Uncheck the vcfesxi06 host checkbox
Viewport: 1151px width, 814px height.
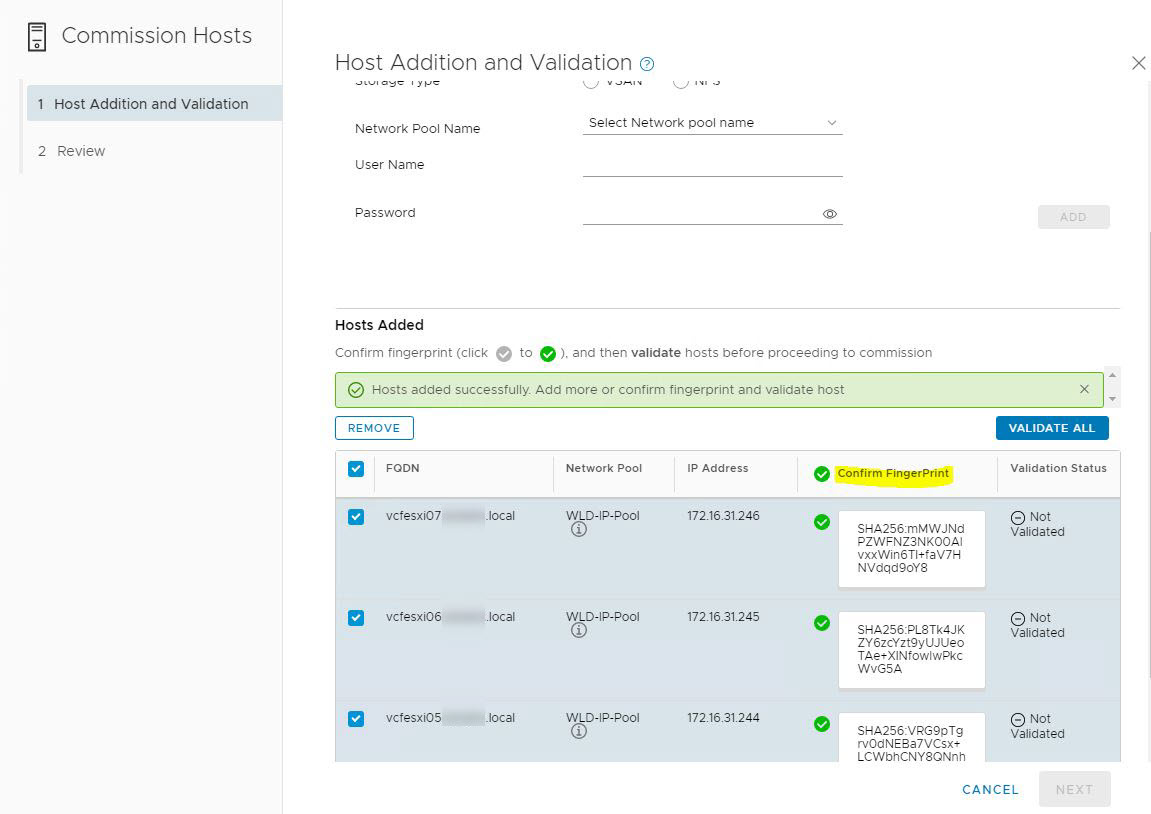pyautogui.click(x=356, y=618)
